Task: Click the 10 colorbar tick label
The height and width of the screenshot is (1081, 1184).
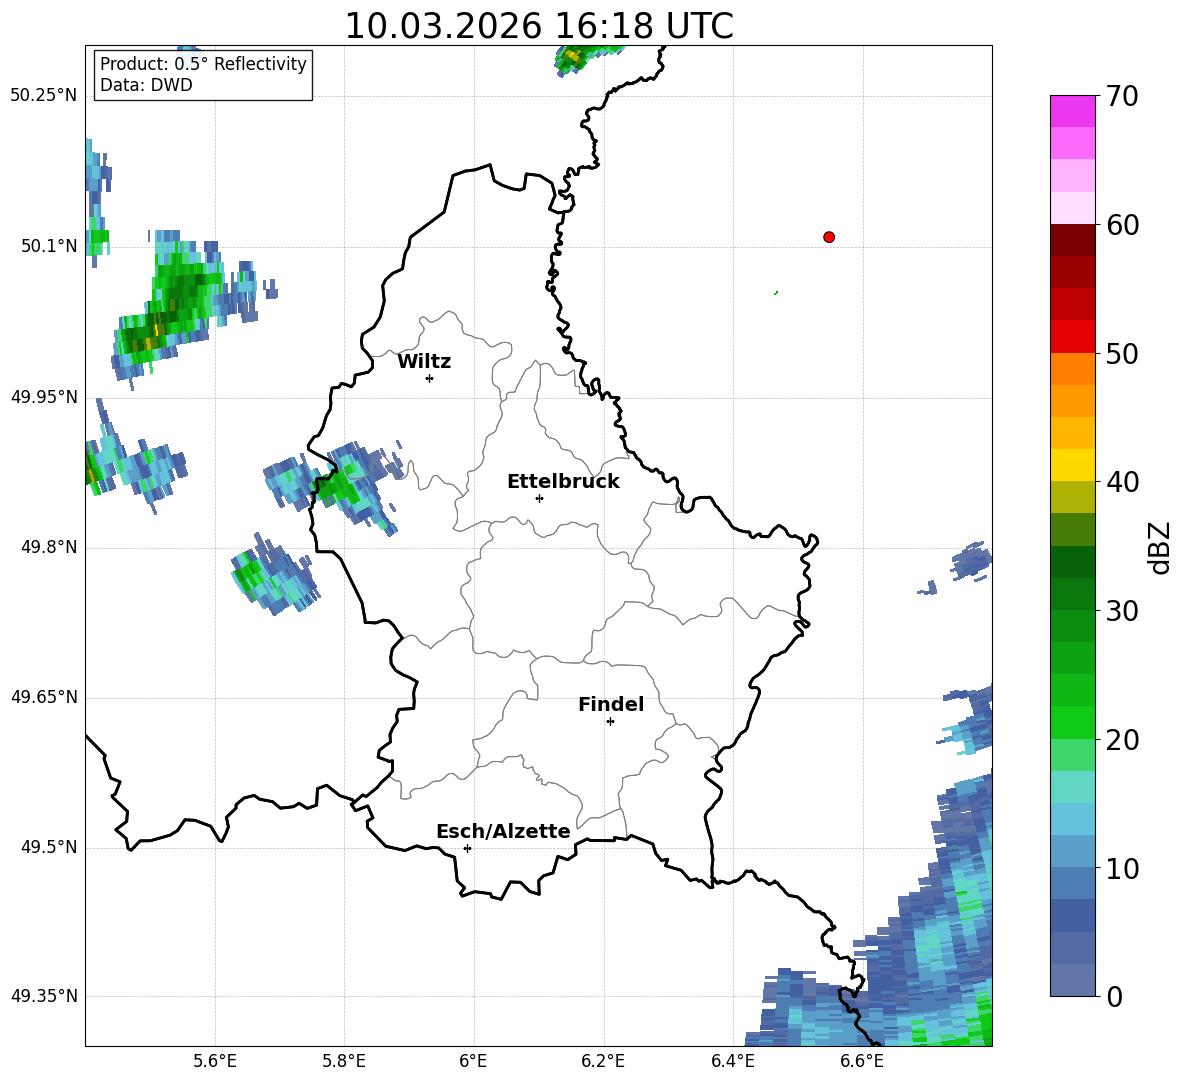Action: pyautogui.click(x=1121, y=868)
